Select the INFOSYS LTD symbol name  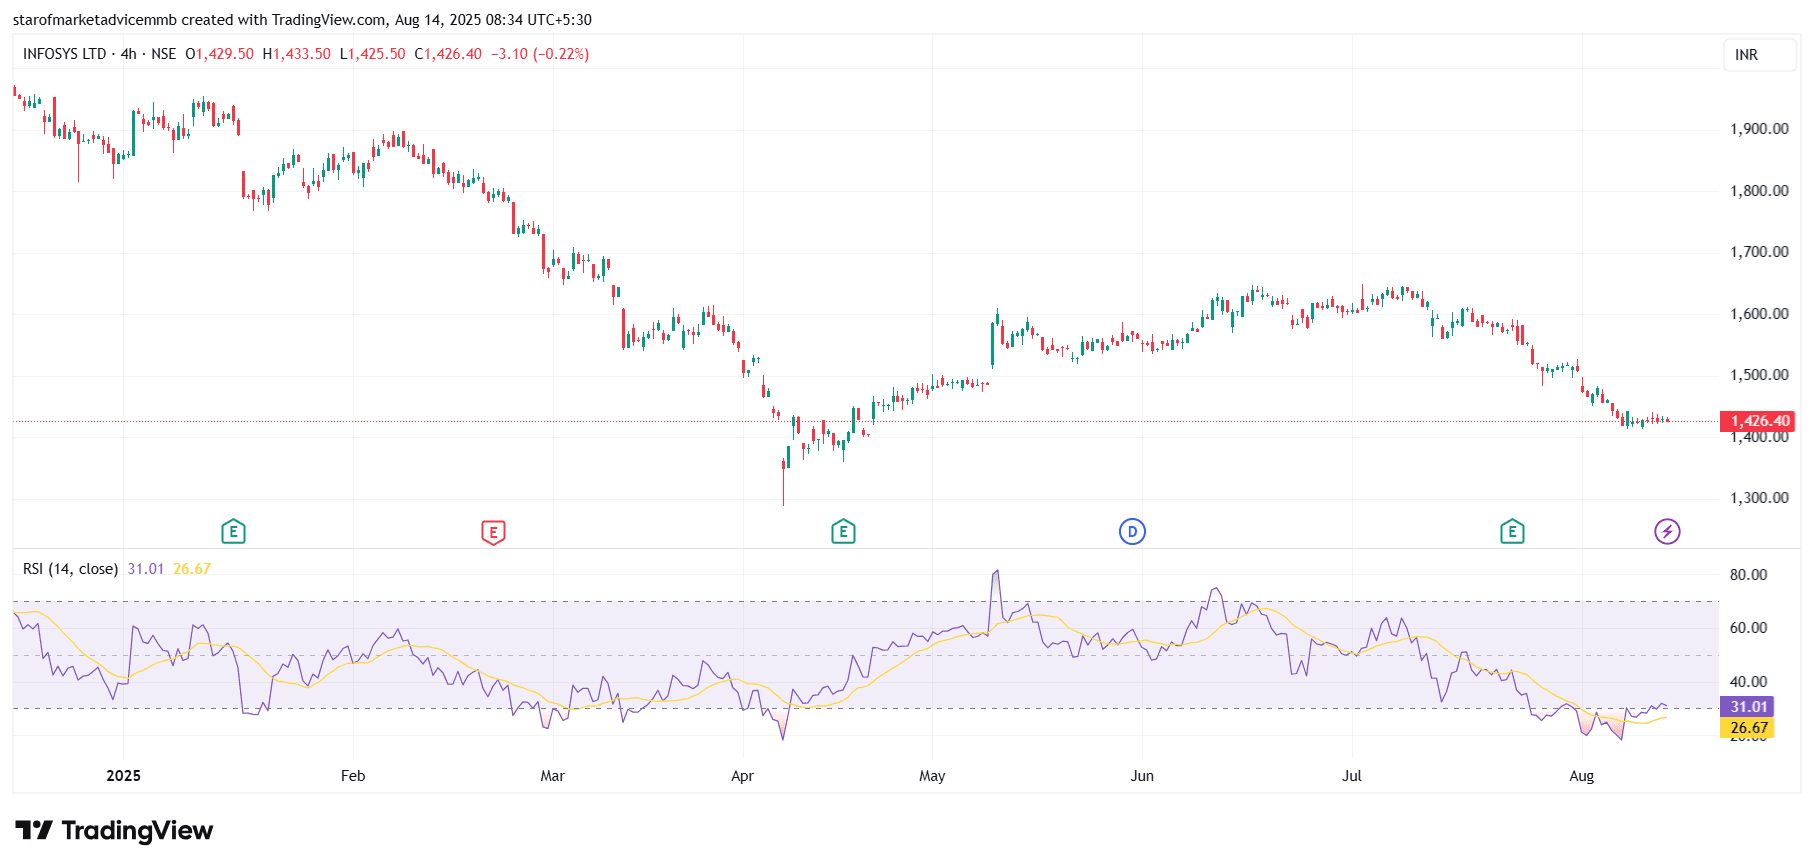click(x=64, y=54)
